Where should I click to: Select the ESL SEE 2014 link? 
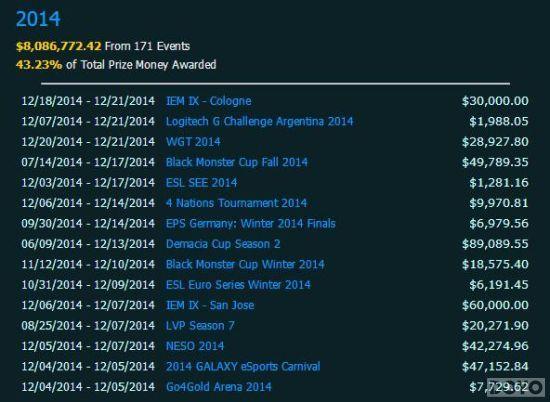(201, 182)
